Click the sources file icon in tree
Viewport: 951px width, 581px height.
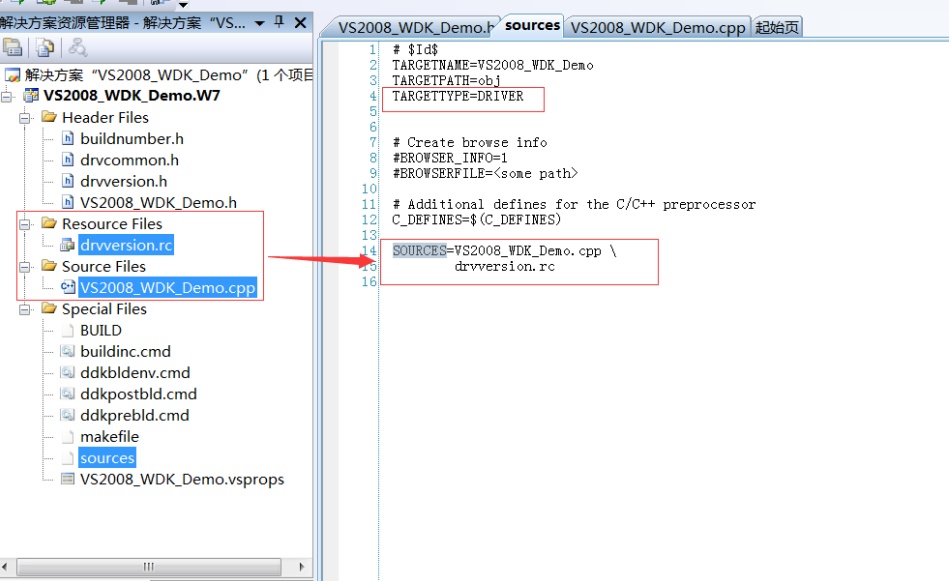[68, 458]
